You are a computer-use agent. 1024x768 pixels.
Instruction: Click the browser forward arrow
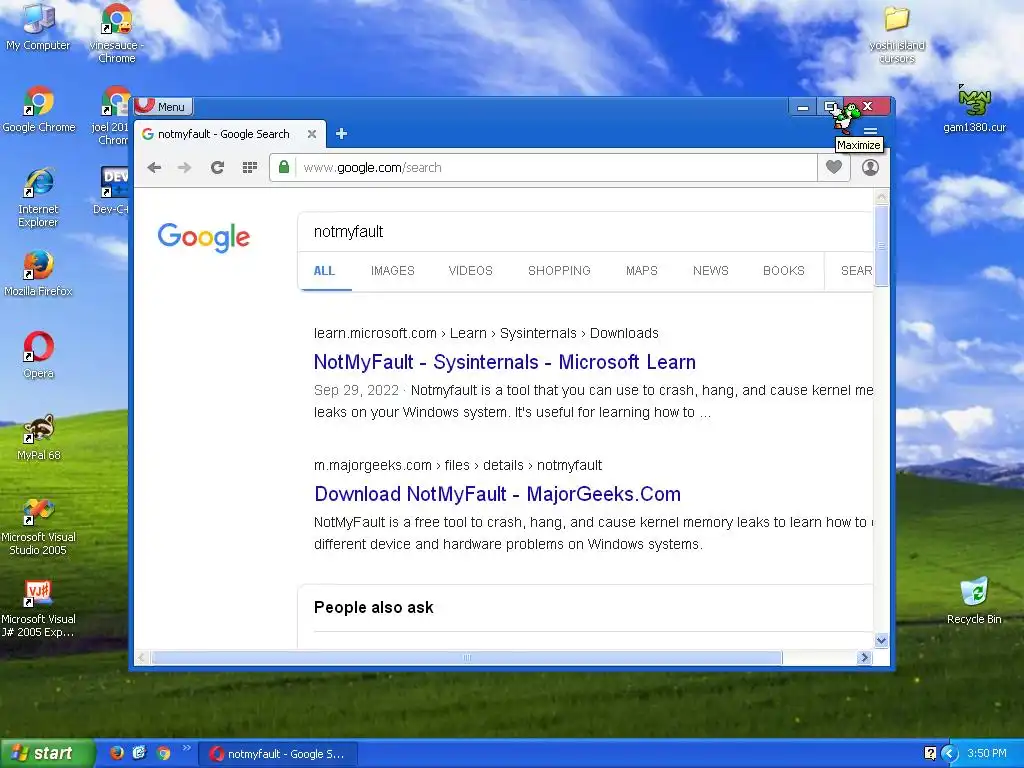(x=185, y=168)
